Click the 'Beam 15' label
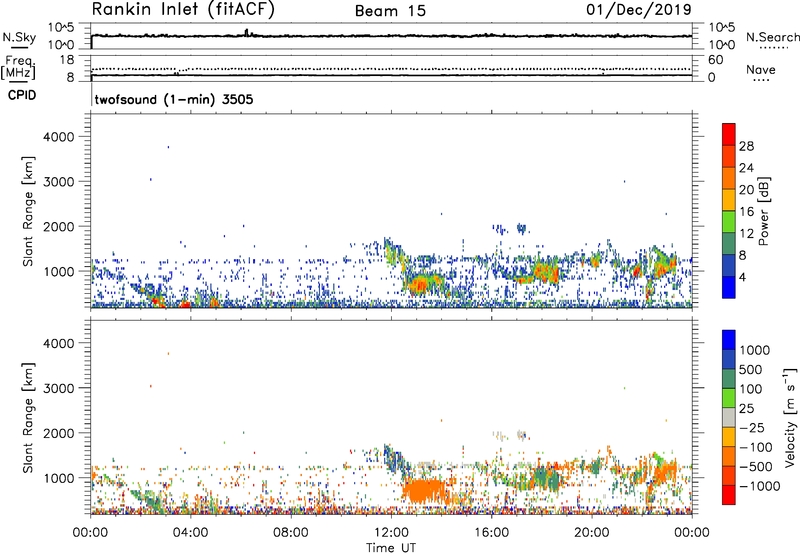The width and height of the screenshot is (800, 554). tap(390, 11)
